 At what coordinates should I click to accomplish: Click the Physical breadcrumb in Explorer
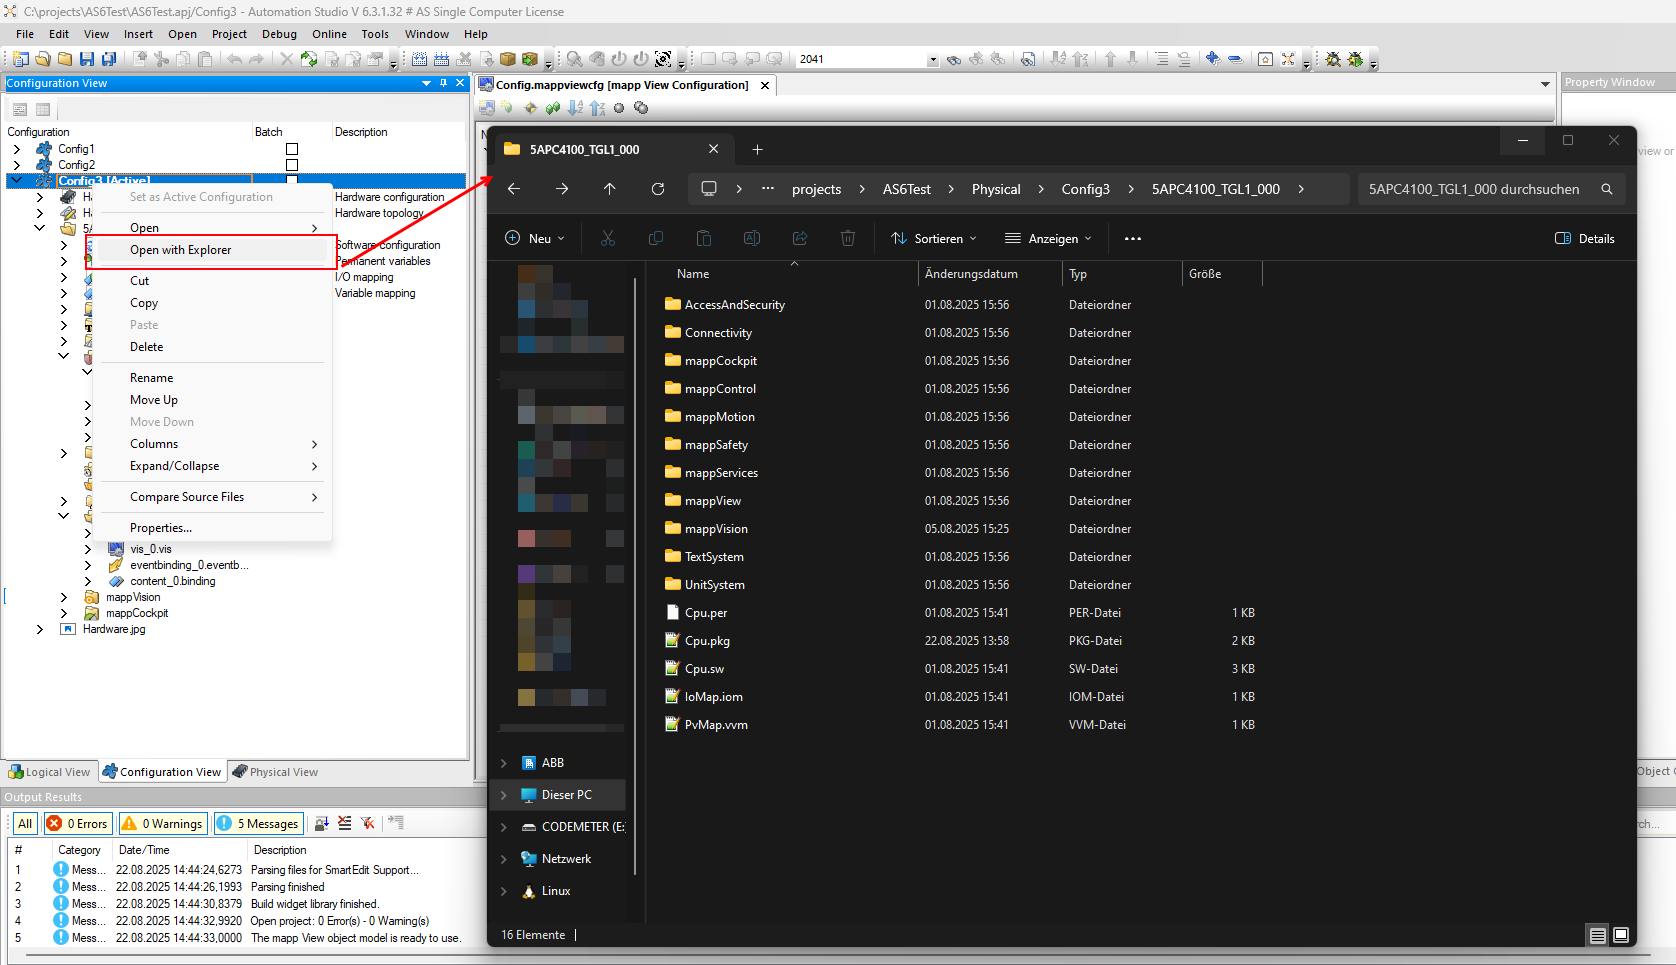click(x=996, y=189)
